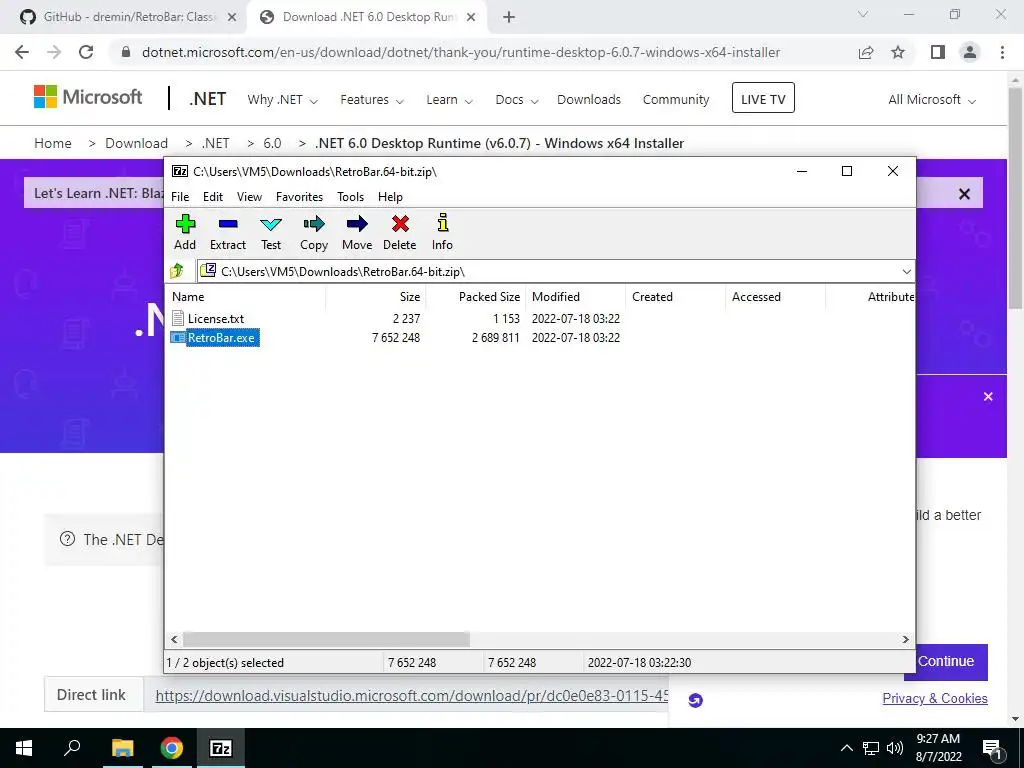
Task: Dismiss the Let's Learn .NET banner
Action: coord(964,194)
